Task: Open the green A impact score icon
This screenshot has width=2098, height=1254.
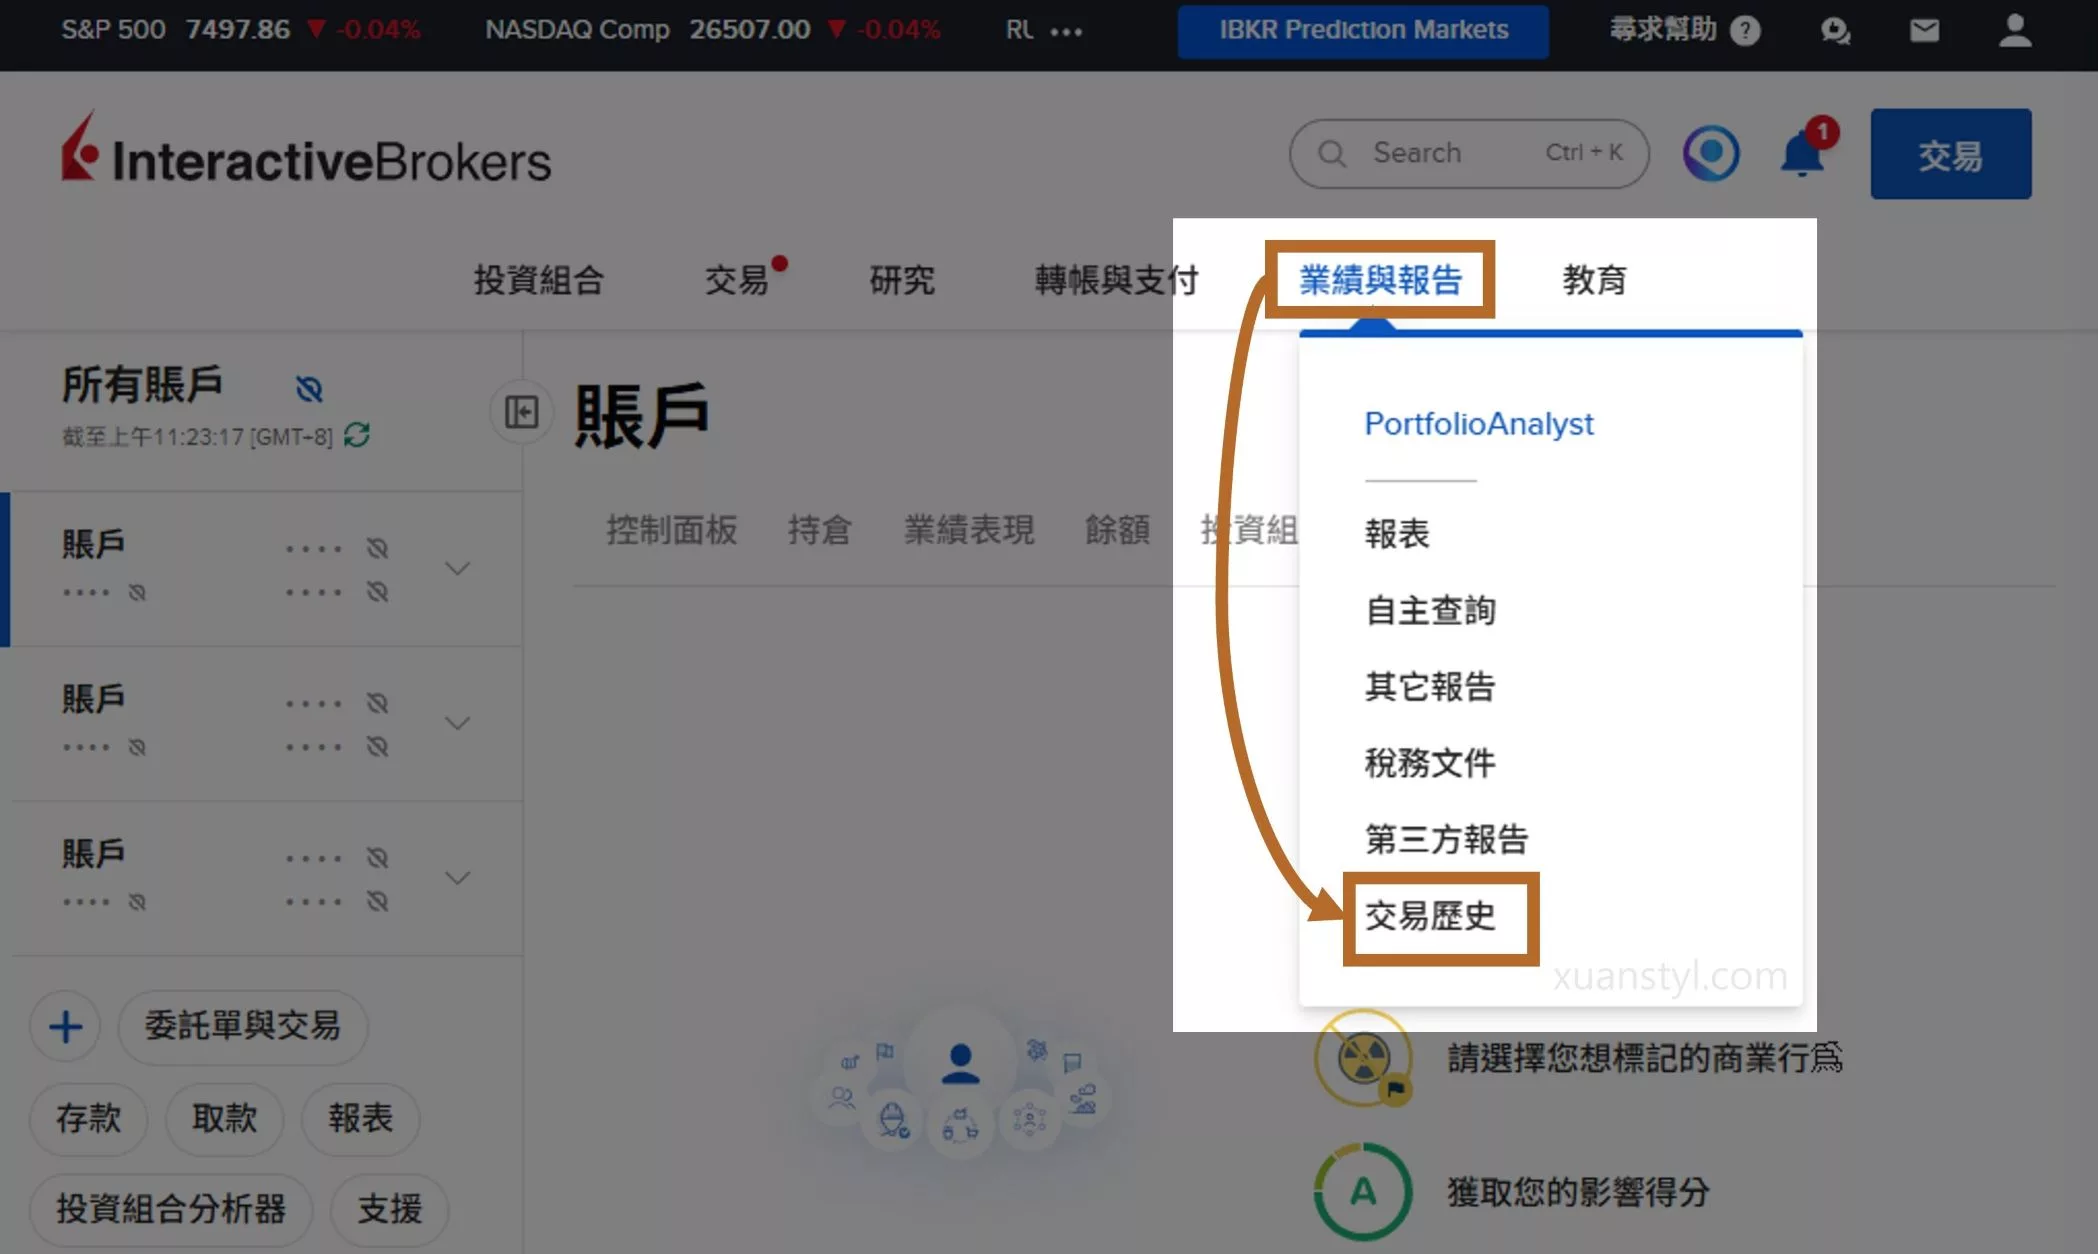Action: click(1363, 1192)
